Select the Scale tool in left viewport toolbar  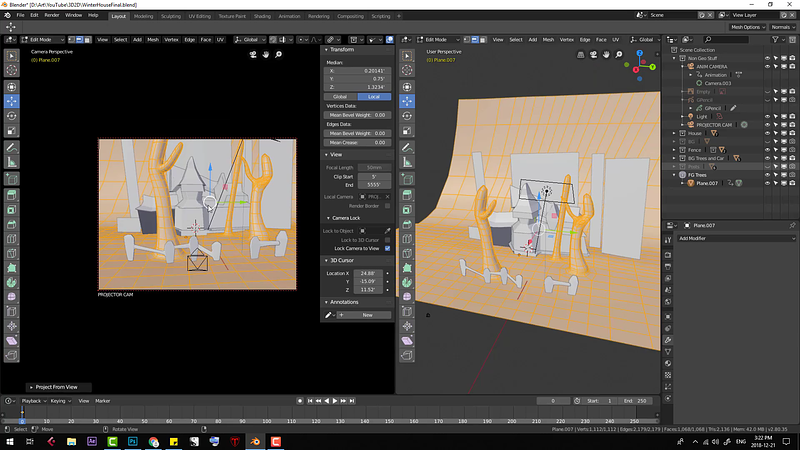[11, 131]
